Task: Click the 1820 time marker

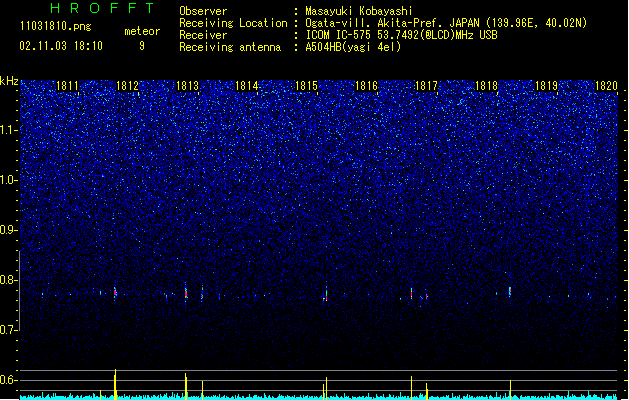Action: pyautogui.click(x=606, y=86)
